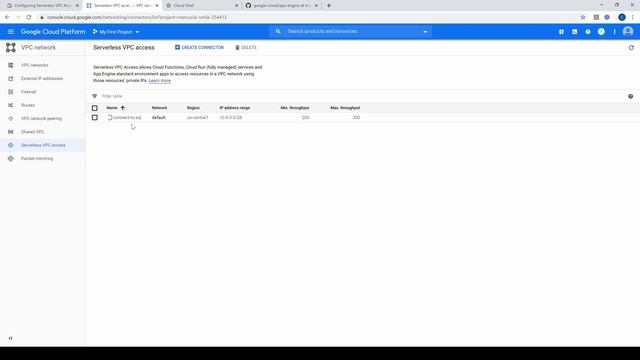Open the Firewall section
The width and height of the screenshot is (640, 360).
[29, 92]
